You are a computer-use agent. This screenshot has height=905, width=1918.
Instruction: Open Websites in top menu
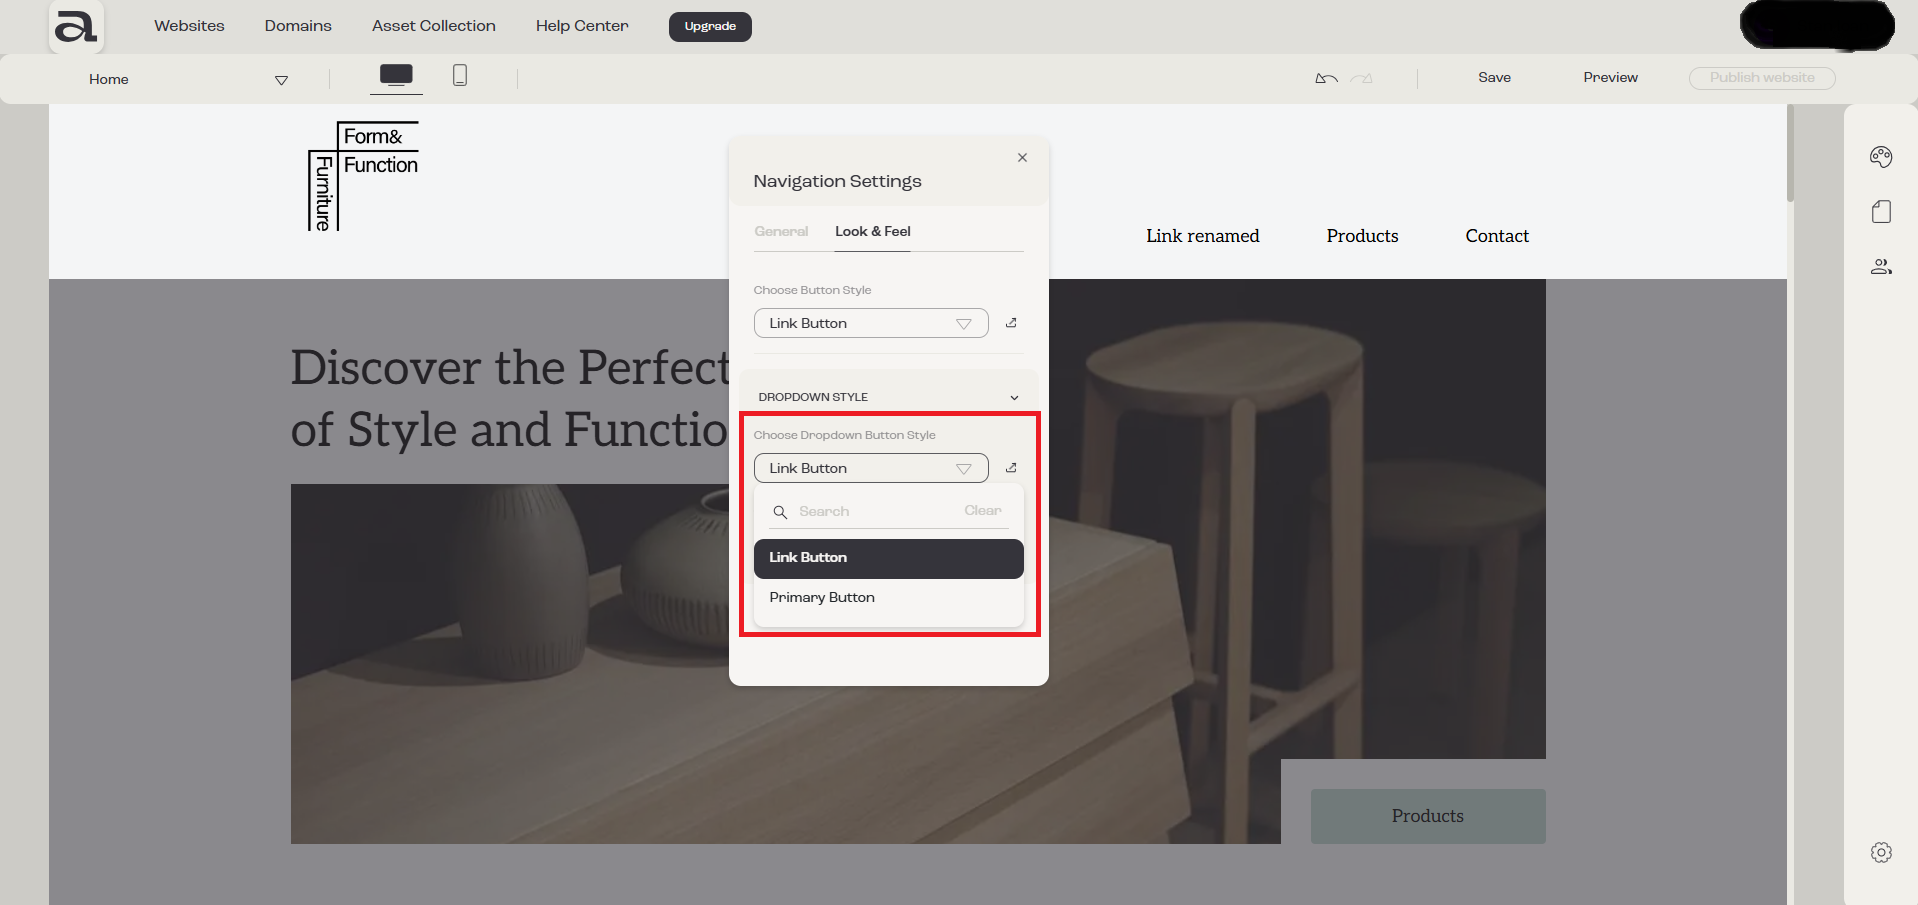189,26
